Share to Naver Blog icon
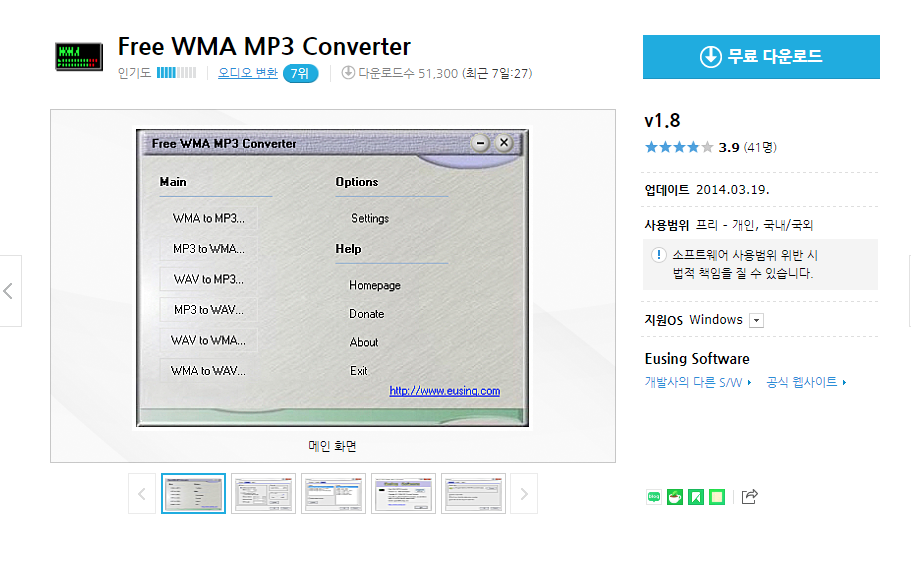The width and height of the screenshot is (911, 564). (654, 497)
